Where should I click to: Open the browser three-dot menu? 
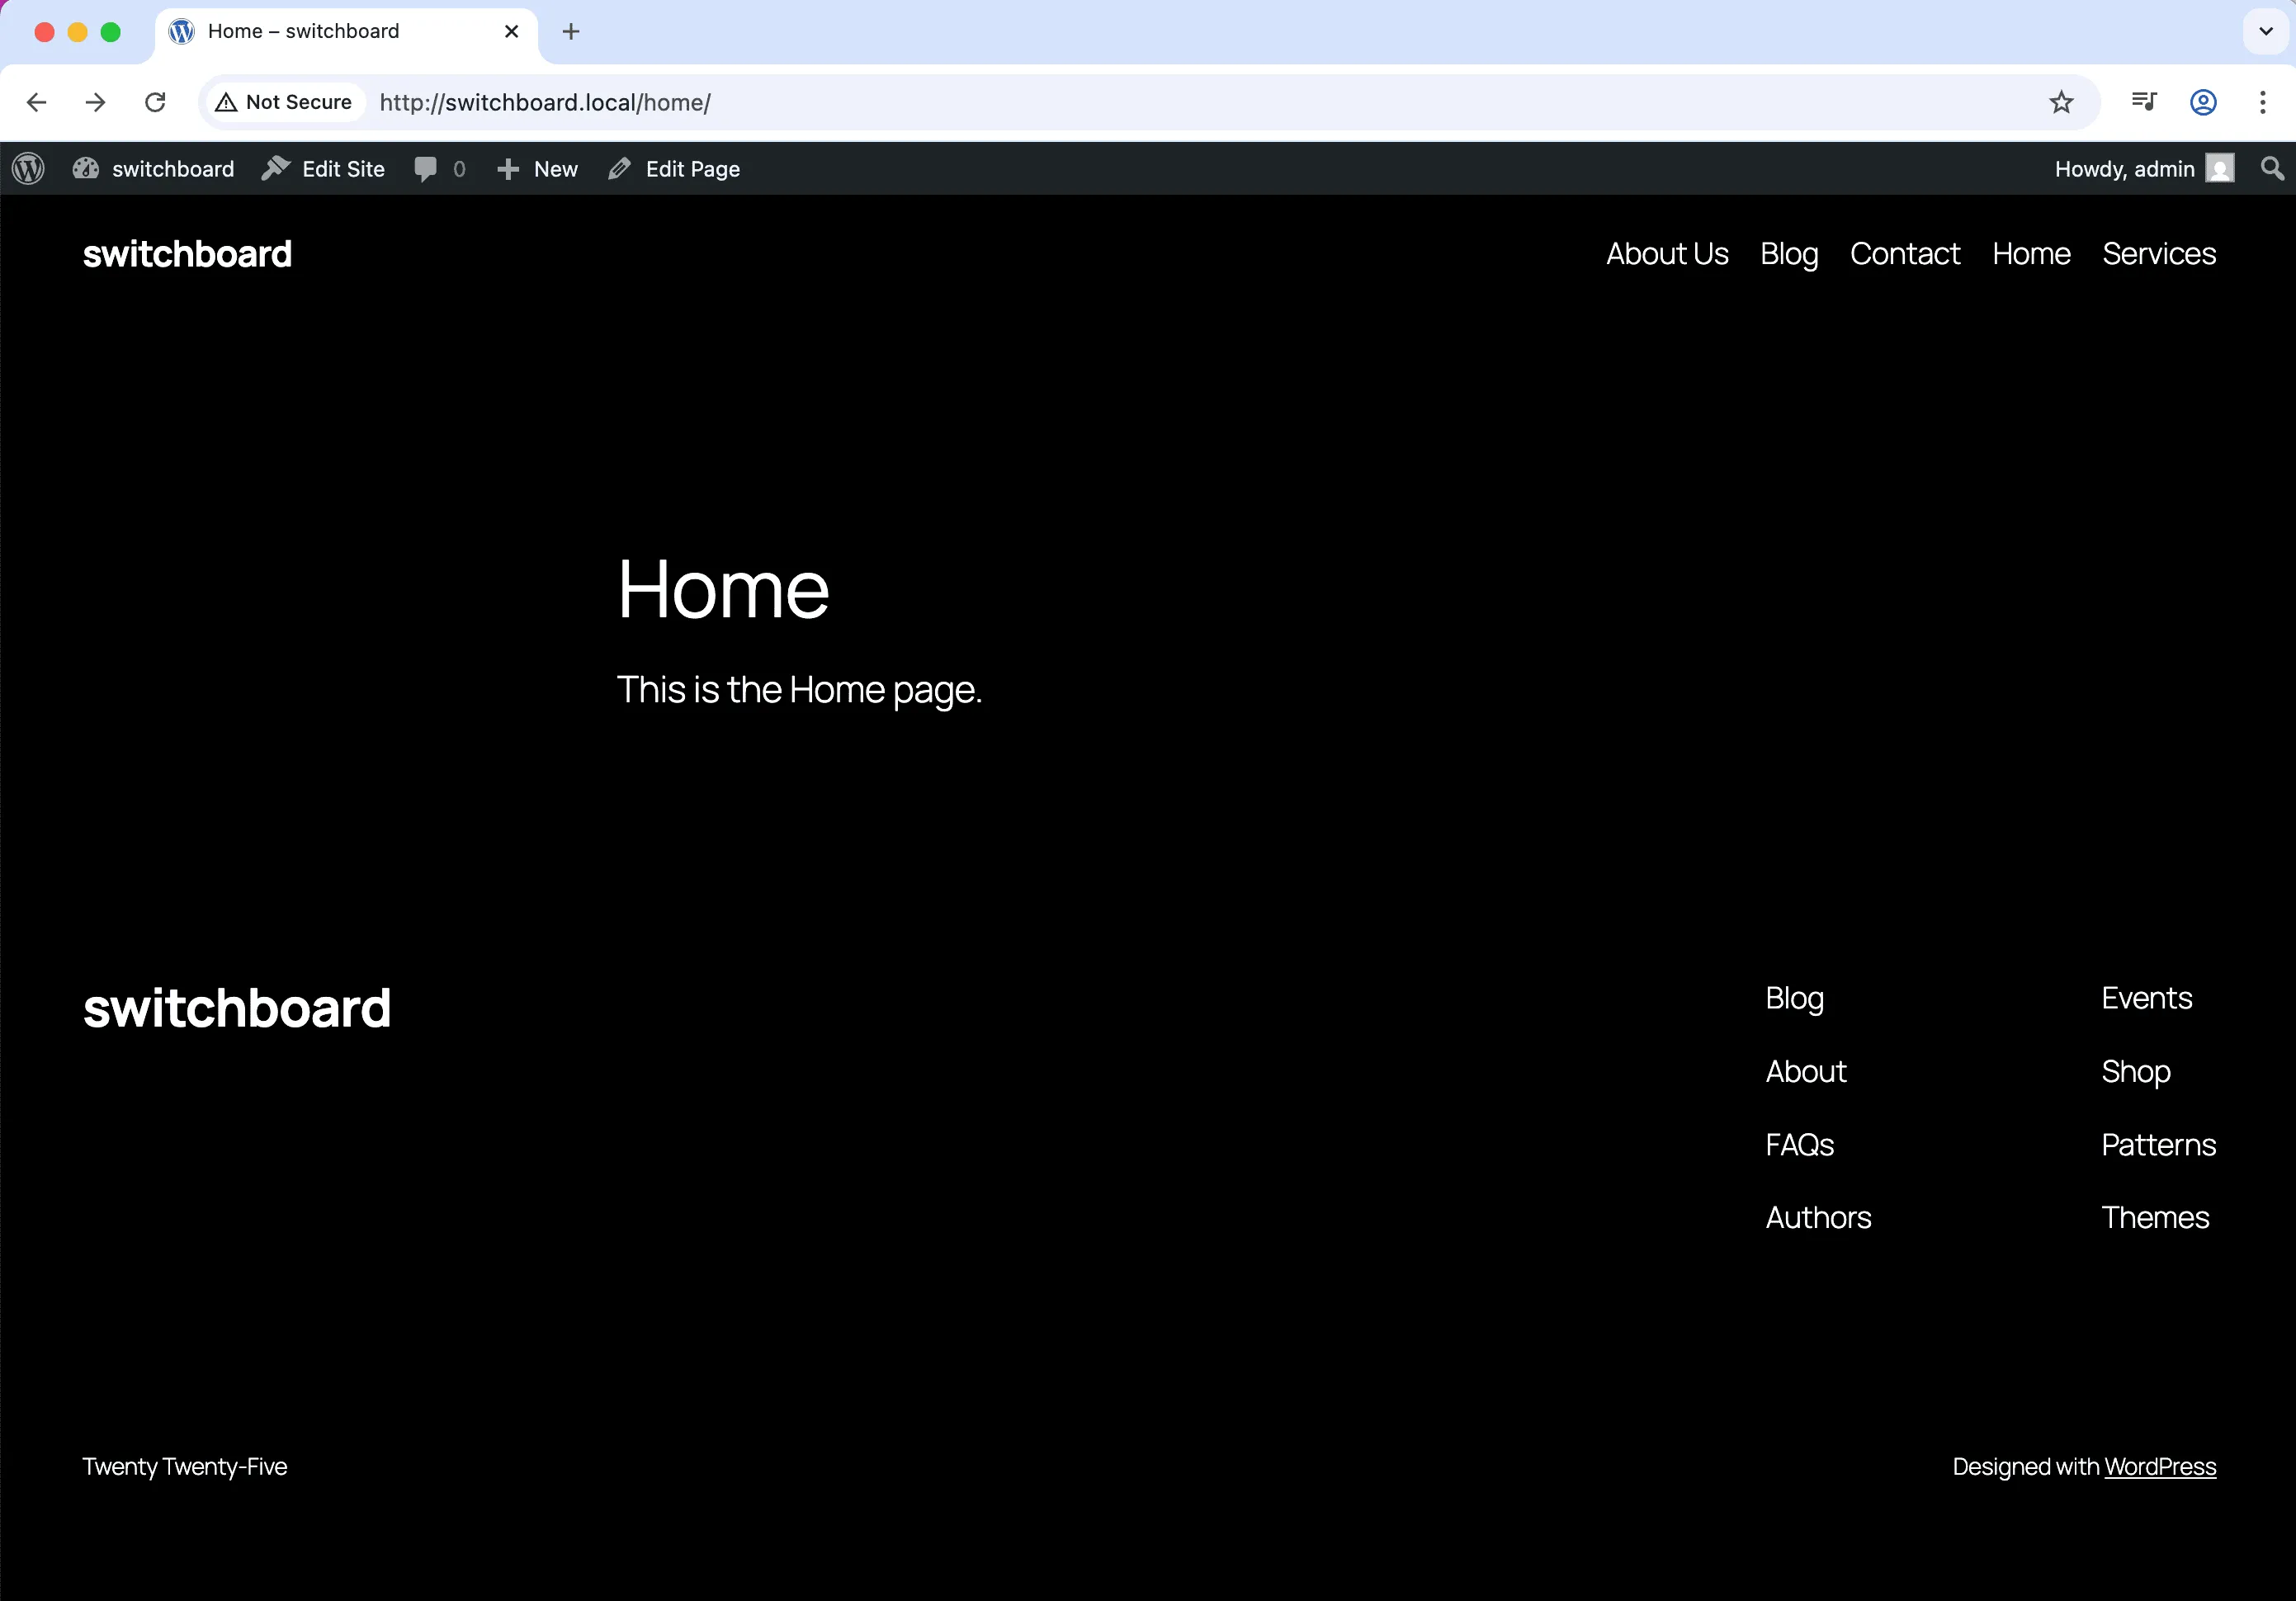click(2262, 102)
